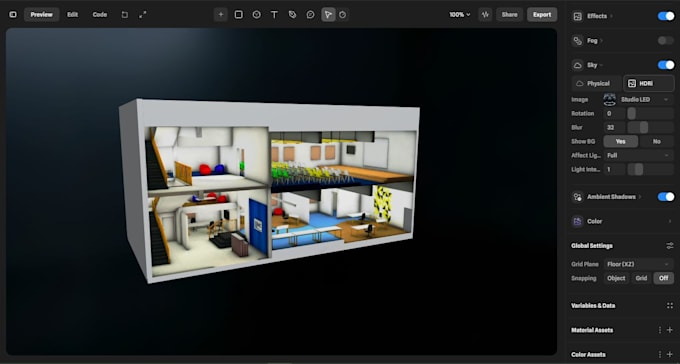Screen dimensions: 680x364
Task: Toggle the Effects switch off
Action: coord(666,16)
